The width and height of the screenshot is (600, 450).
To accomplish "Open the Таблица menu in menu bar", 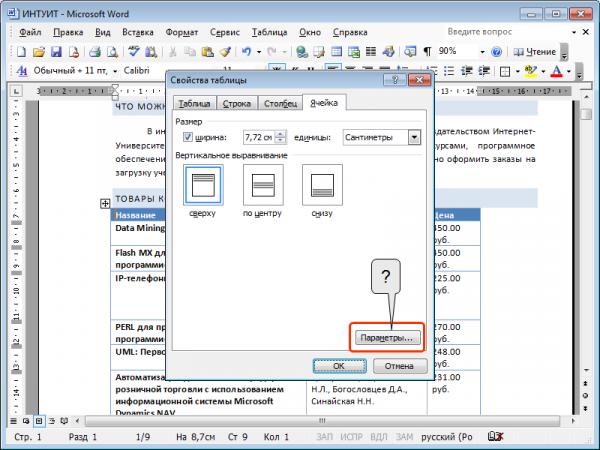I will (x=269, y=33).
